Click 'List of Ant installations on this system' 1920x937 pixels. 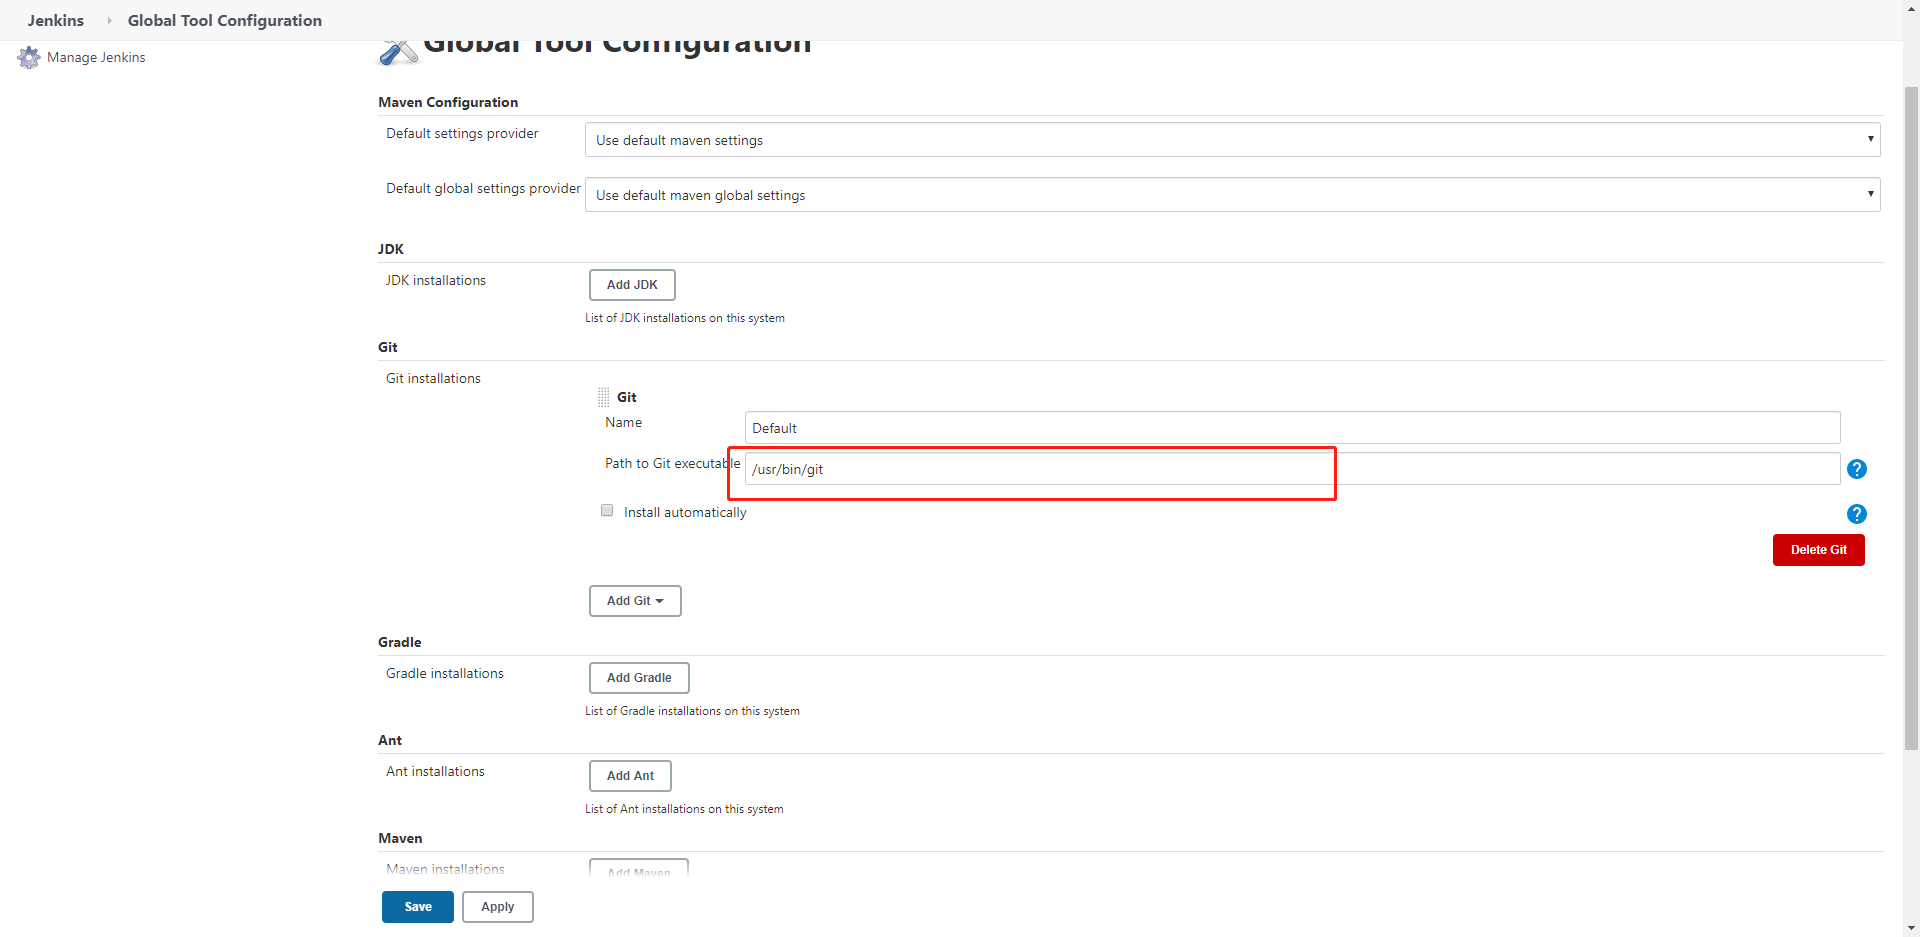click(x=684, y=809)
